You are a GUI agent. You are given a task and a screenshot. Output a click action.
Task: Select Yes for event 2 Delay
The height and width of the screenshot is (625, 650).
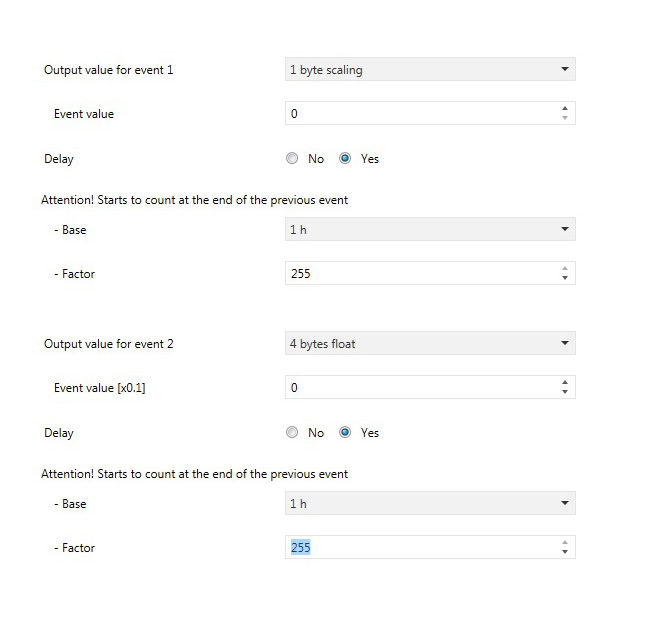[x=346, y=433]
